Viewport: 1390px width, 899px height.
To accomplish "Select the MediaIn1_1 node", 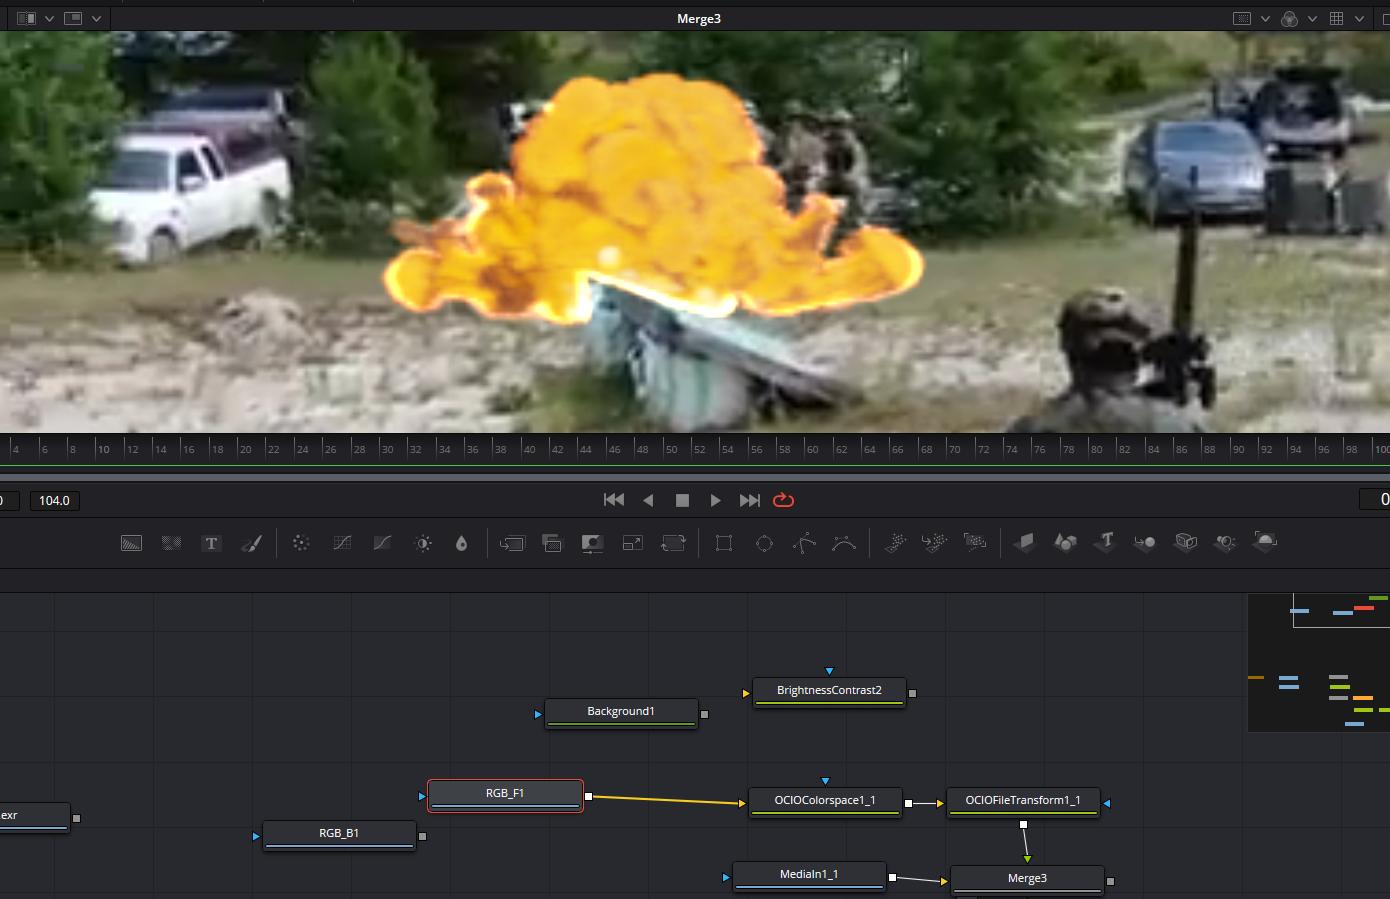I will pos(809,876).
